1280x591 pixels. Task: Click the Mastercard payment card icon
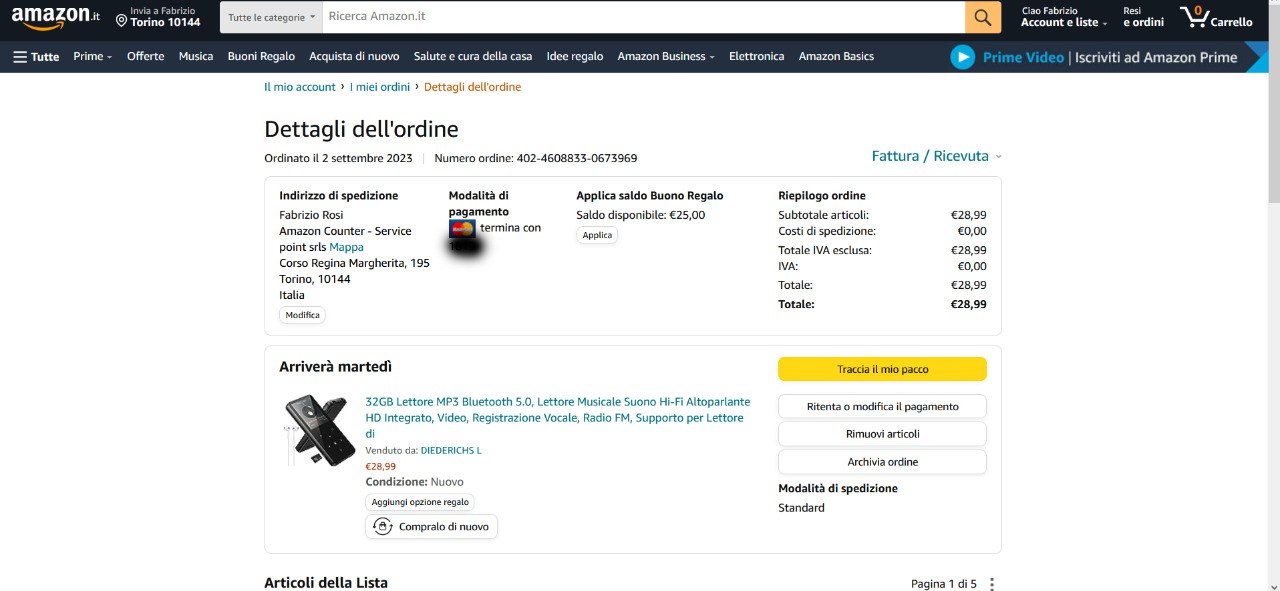click(x=462, y=228)
